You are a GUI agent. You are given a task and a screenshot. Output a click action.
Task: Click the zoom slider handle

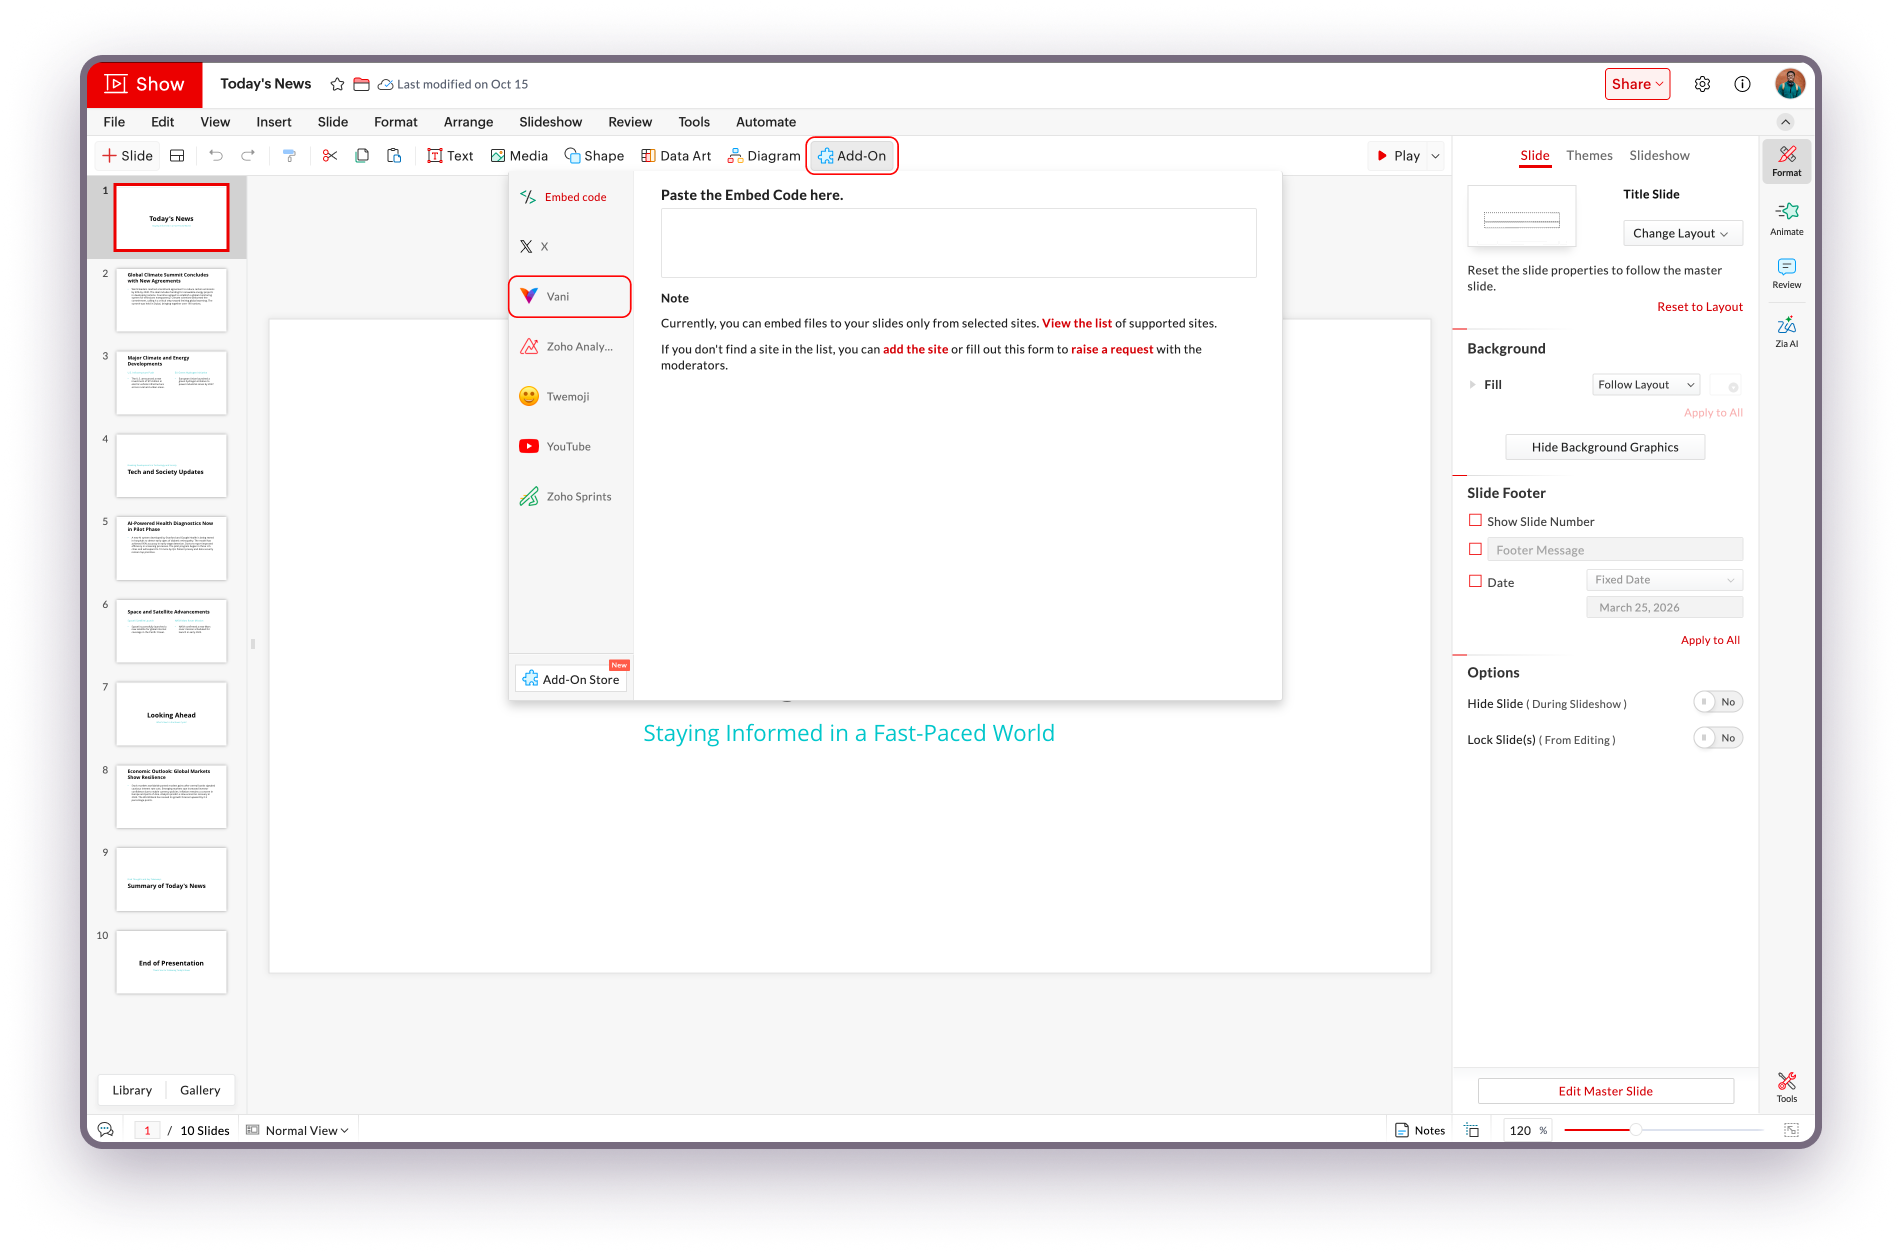click(1635, 1130)
